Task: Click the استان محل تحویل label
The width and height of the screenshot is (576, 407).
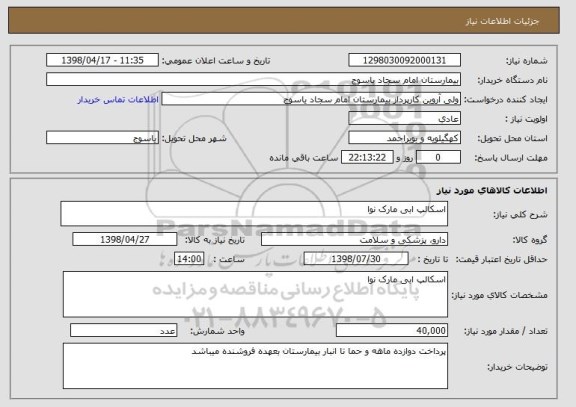Action: pos(512,138)
